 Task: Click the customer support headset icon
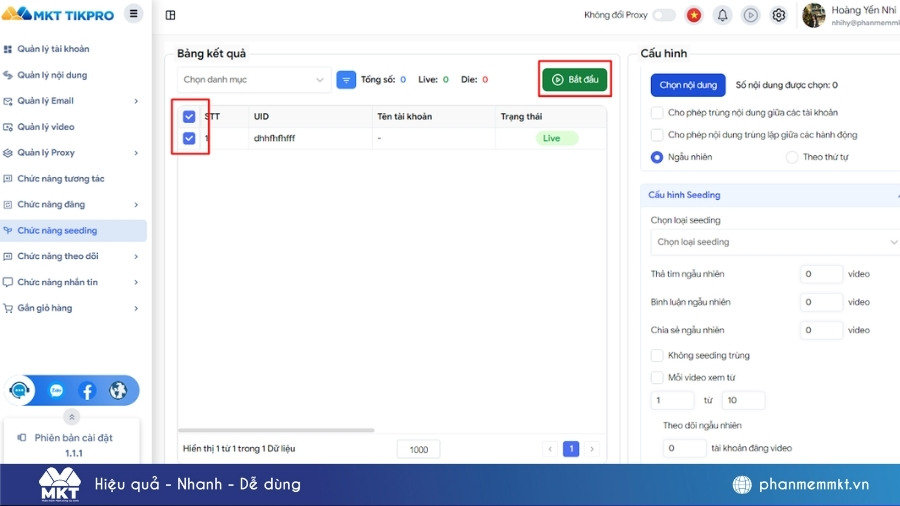[20, 391]
